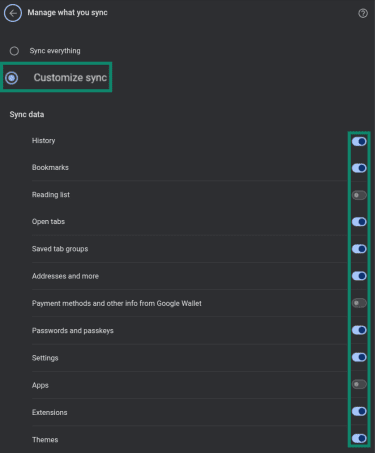375x453 pixels.
Task: Turn off the Bookmarks sync toggle
Action: coord(359,168)
